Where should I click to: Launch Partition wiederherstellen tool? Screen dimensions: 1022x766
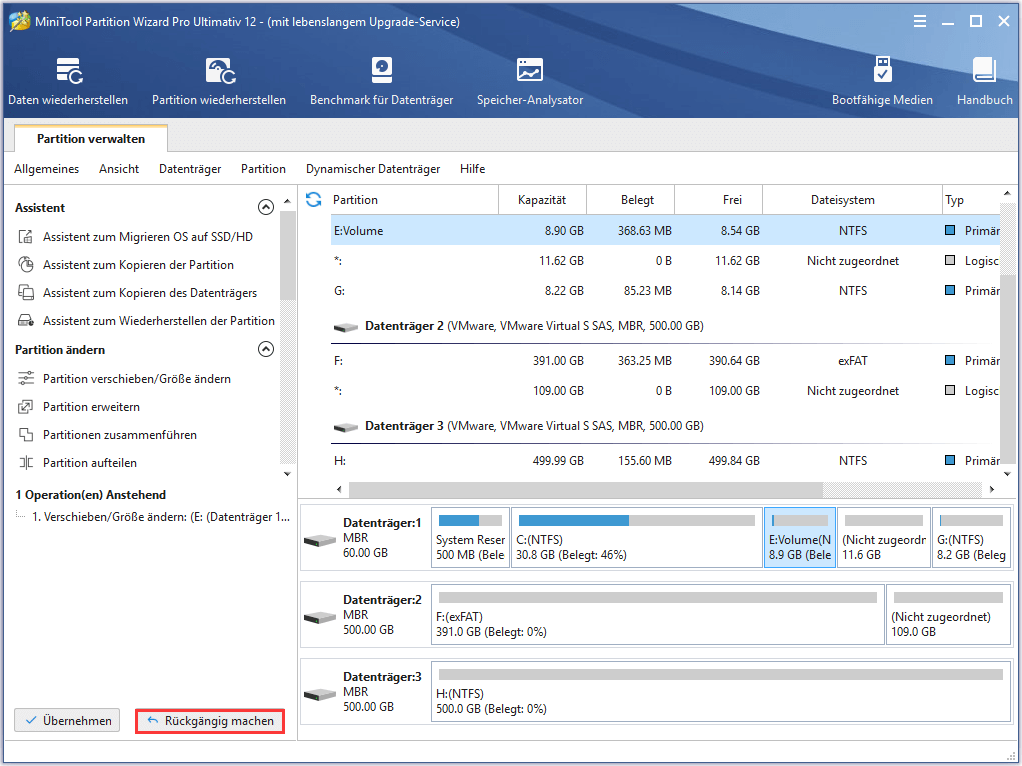pyautogui.click(x=219, y=81)
